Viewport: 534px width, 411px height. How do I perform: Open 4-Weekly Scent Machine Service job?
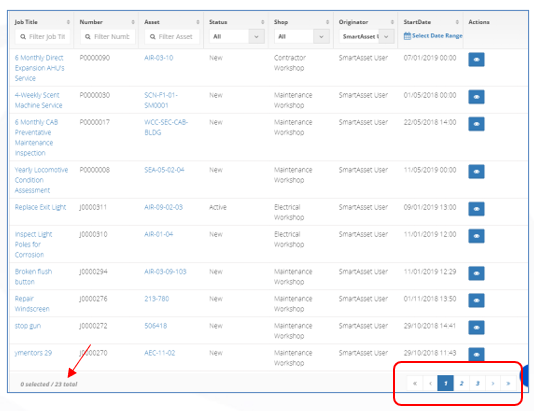38,100
